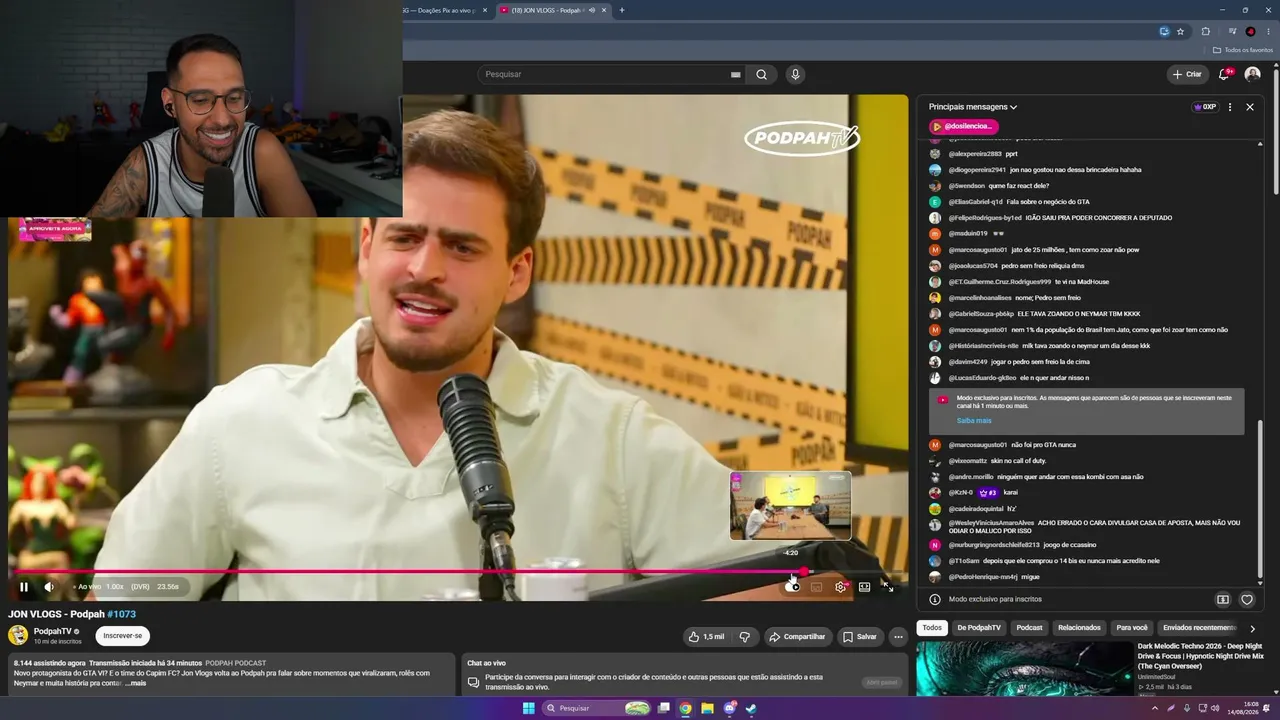Open the browser extensions puzzle icon
The image size is (1280, 720).
(1205, 31)
